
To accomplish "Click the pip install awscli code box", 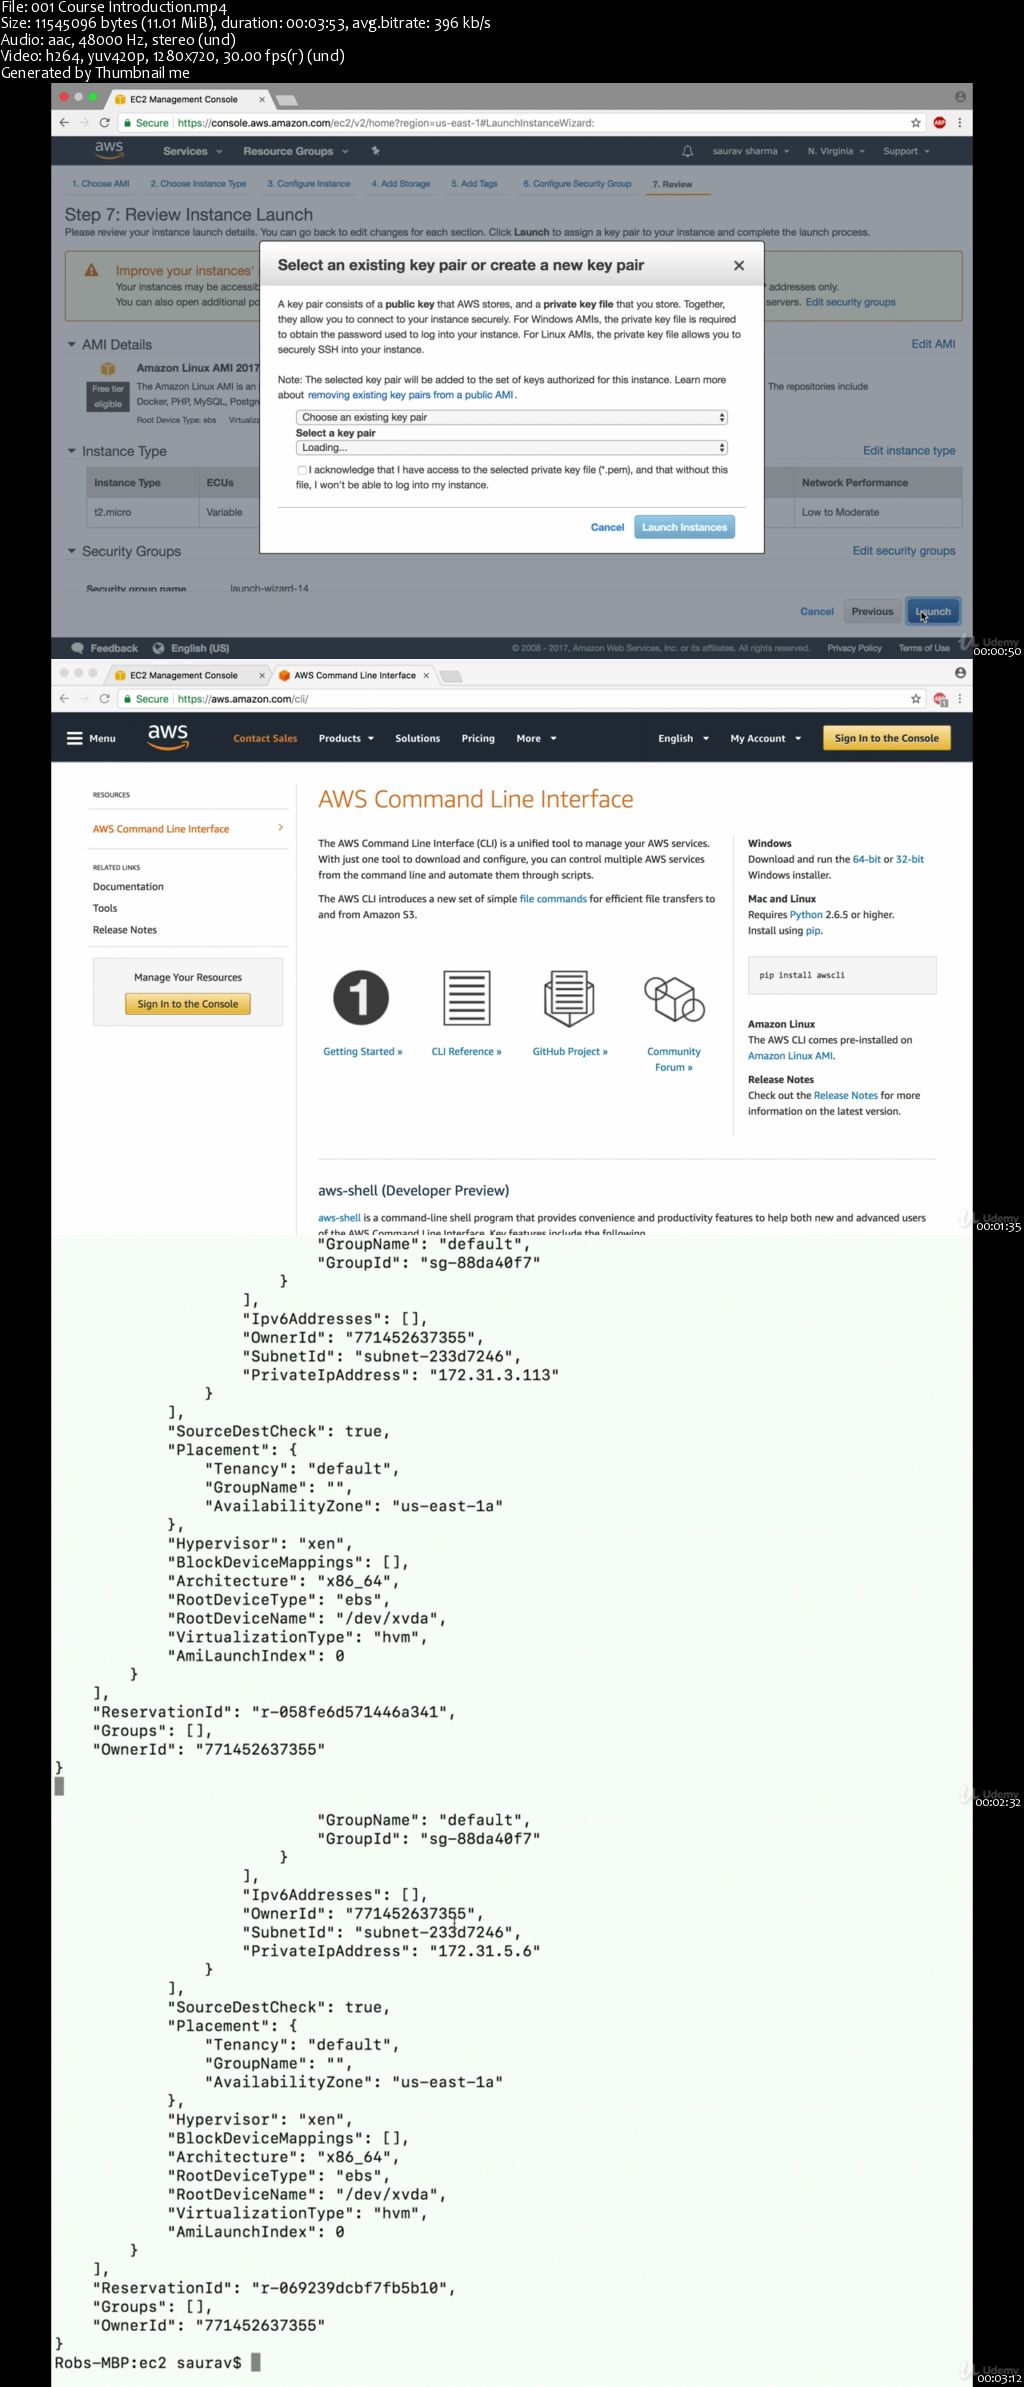I will click(842, 975).
